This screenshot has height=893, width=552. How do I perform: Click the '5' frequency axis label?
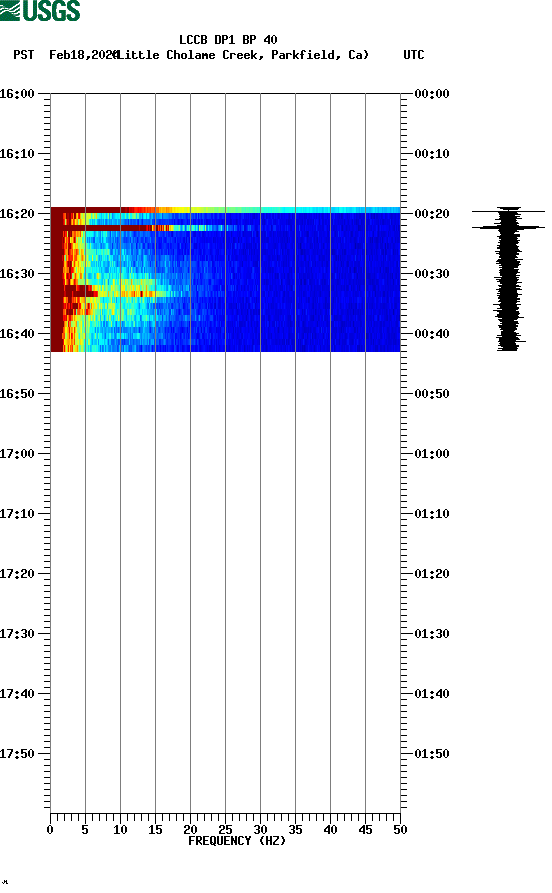tap(85, 830)
